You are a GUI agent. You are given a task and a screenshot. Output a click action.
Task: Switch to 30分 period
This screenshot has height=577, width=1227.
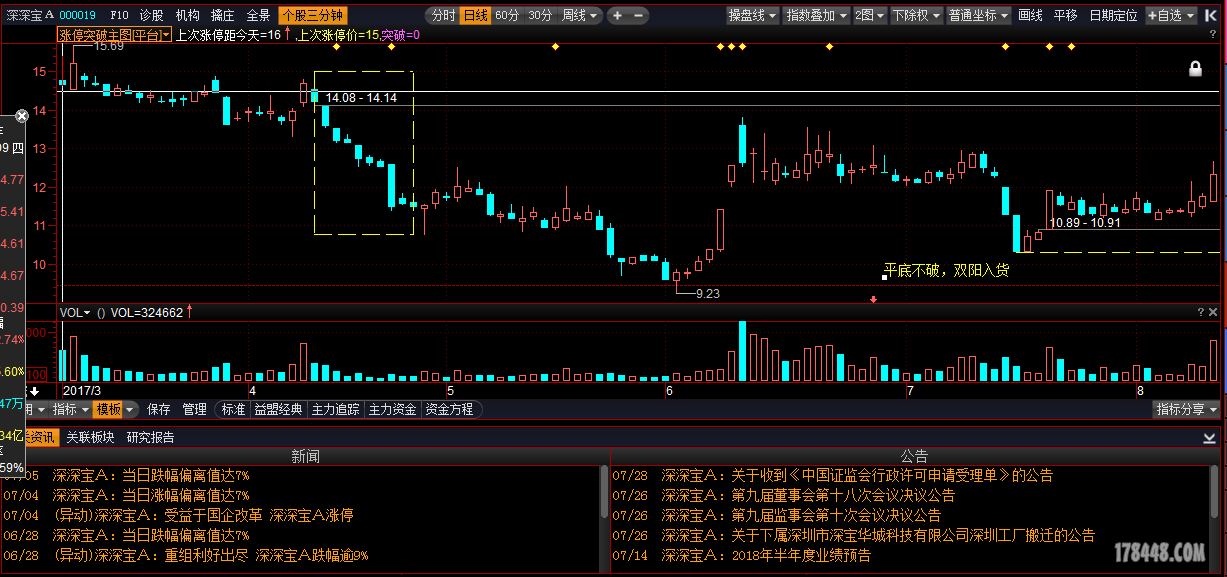(x=540, y=16)
